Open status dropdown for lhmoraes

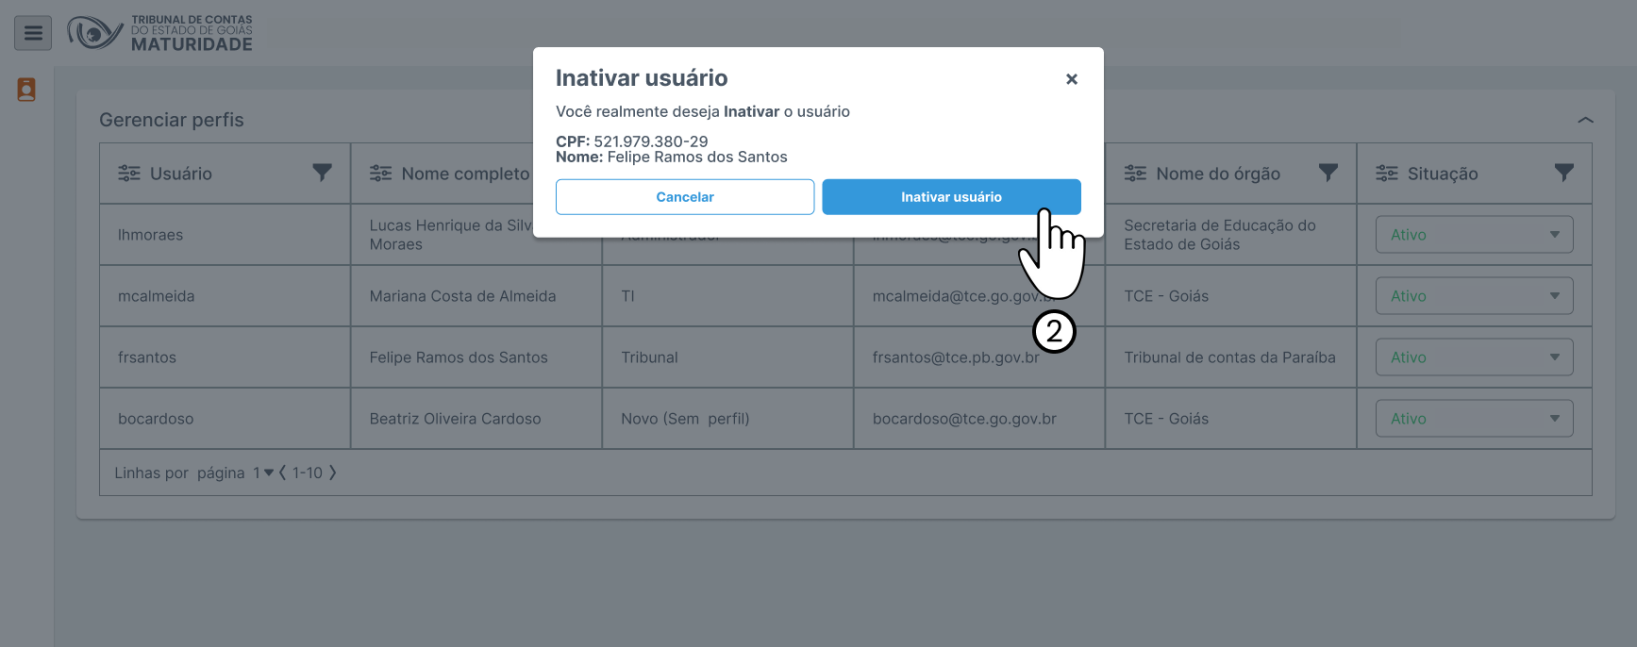[x=1474, y=235]
